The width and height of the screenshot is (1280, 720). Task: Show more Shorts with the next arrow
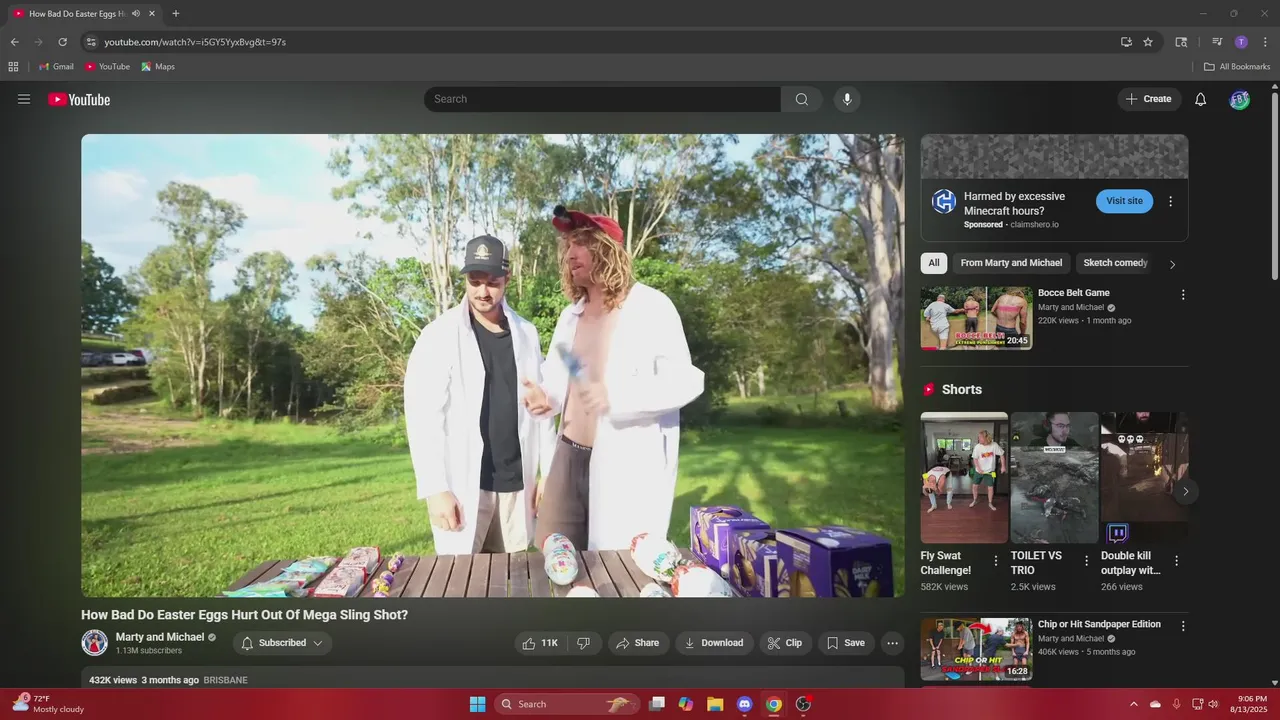coord(1185,491)
